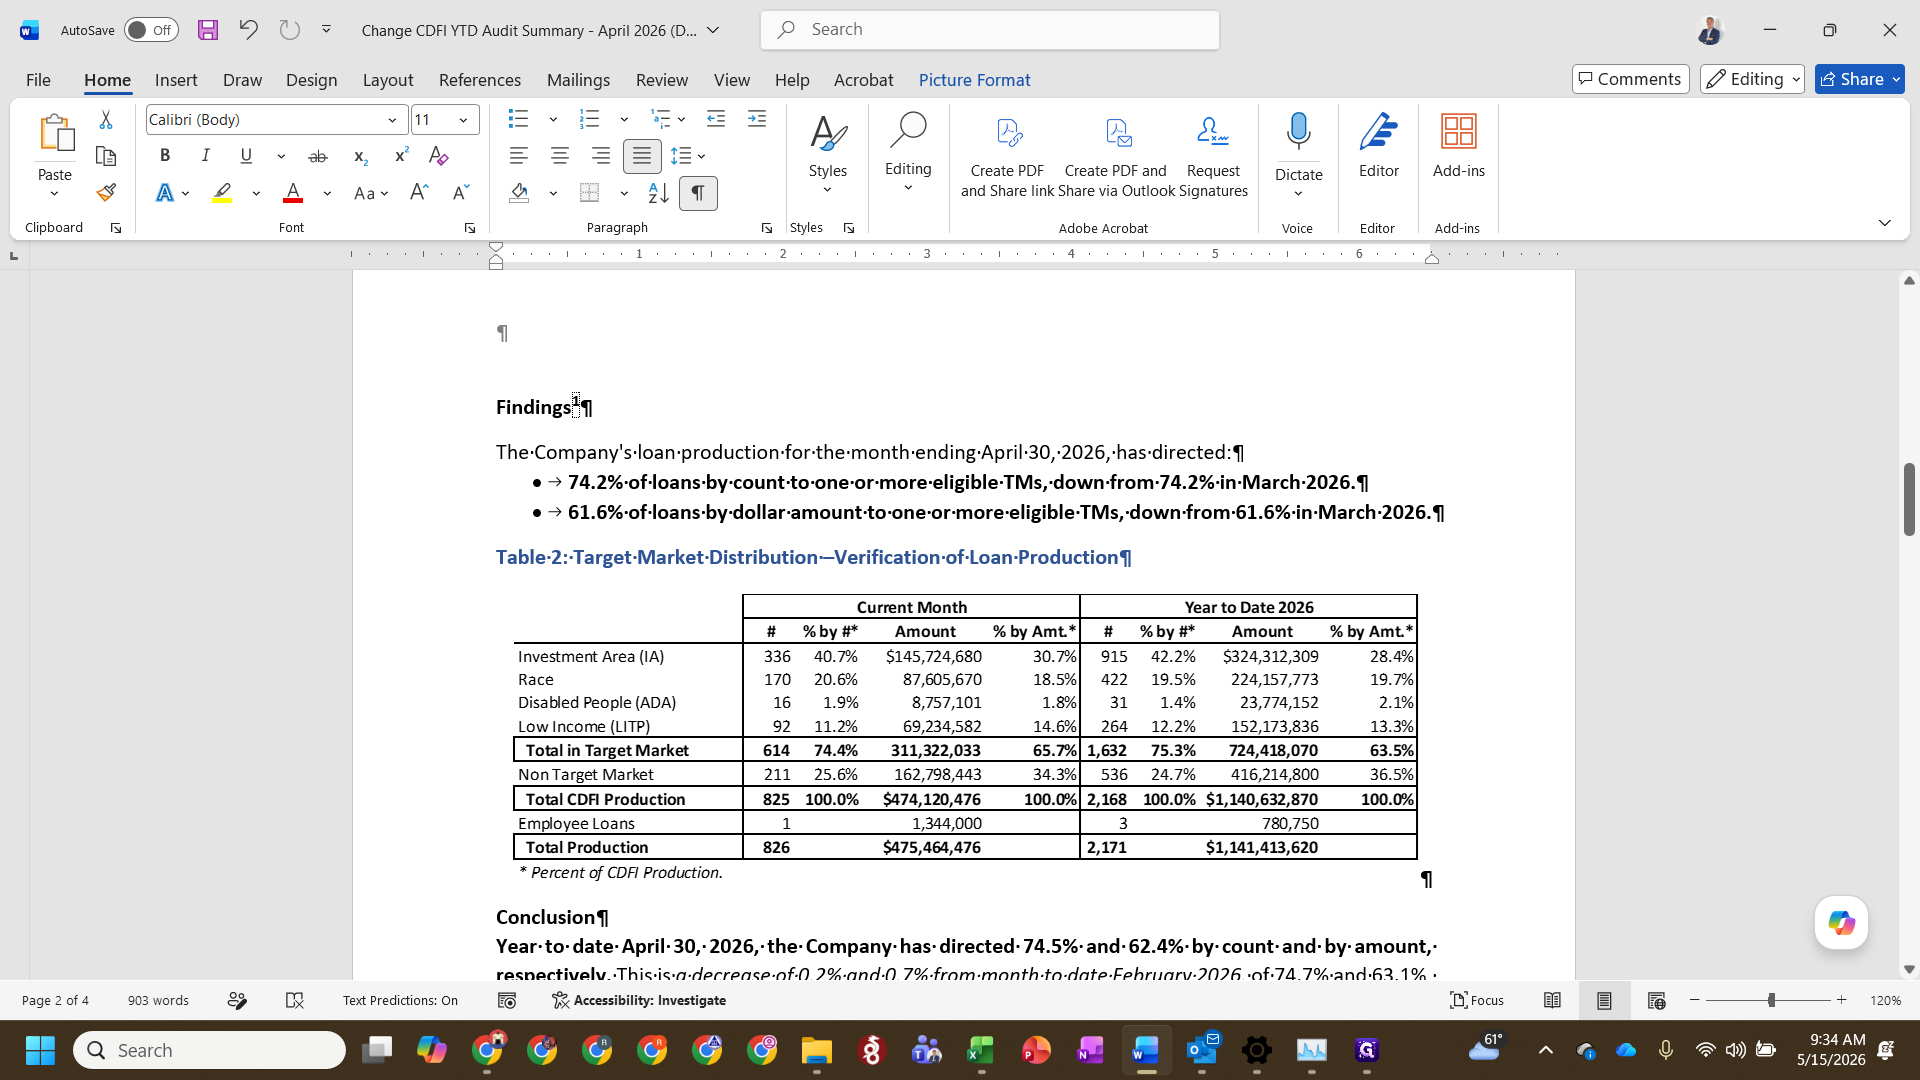This screenshot has width=1920, height=1080.
Task: Toggle Print Layout view button
Action: (x=1604, y=1000)
